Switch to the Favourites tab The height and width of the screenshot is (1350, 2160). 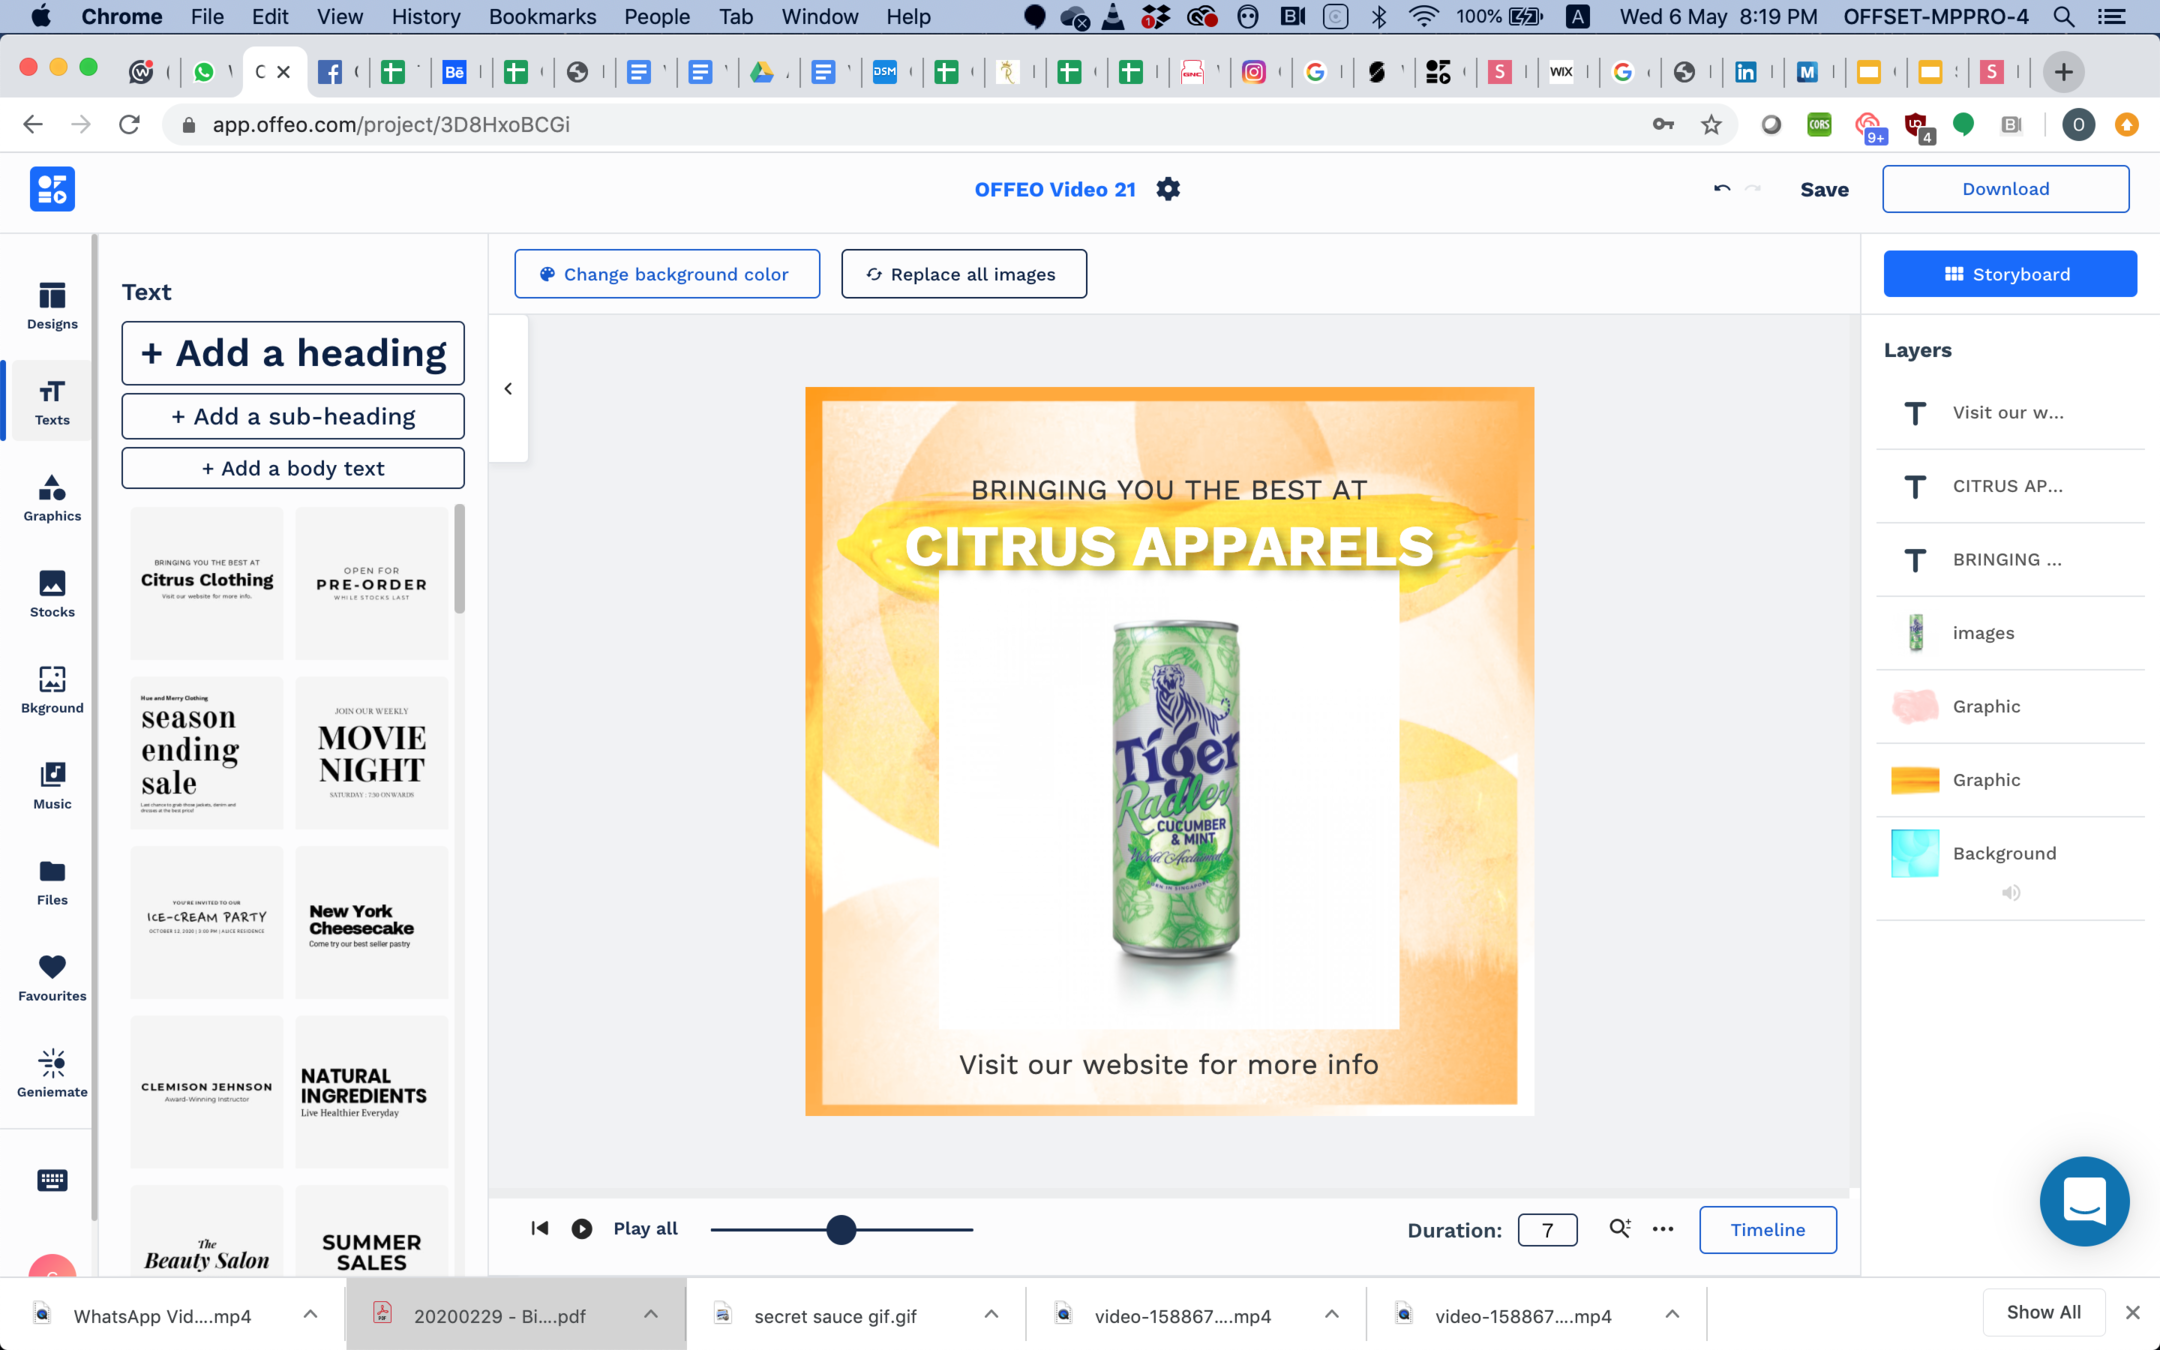coord(52,978)
